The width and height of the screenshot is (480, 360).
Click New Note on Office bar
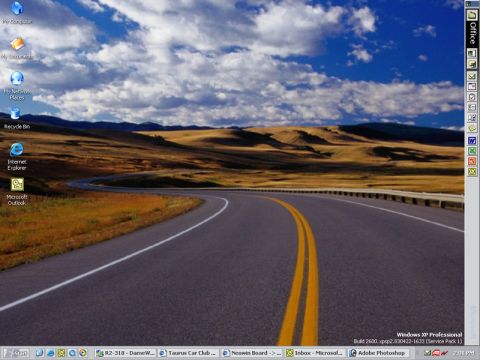[x=472, y=128]
